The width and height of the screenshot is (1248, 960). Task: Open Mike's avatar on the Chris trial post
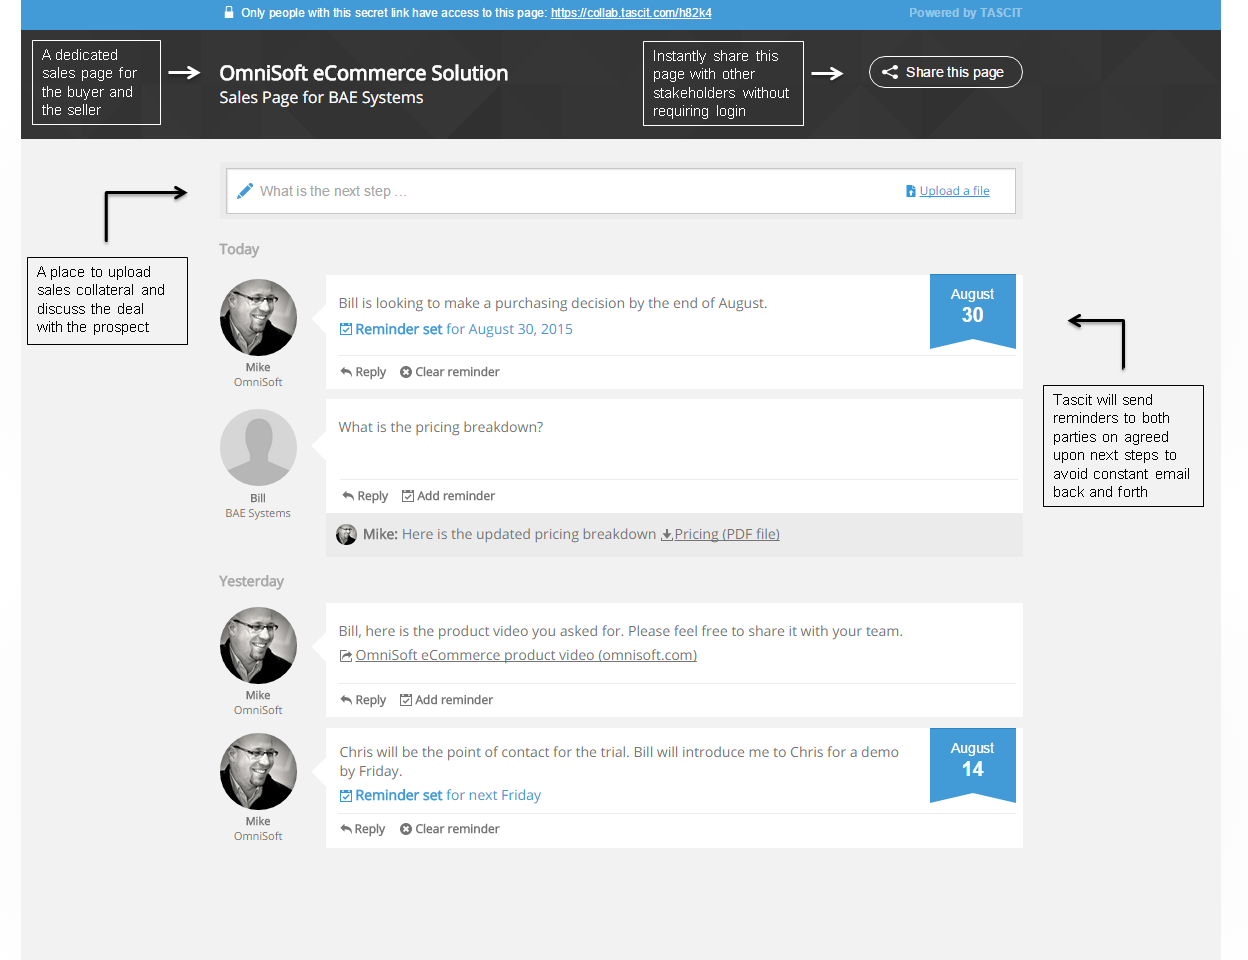point(258,771)
